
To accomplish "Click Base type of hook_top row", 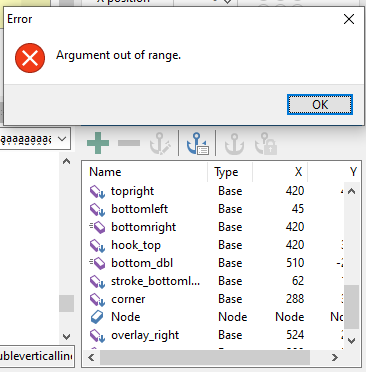I will [230, 245].
